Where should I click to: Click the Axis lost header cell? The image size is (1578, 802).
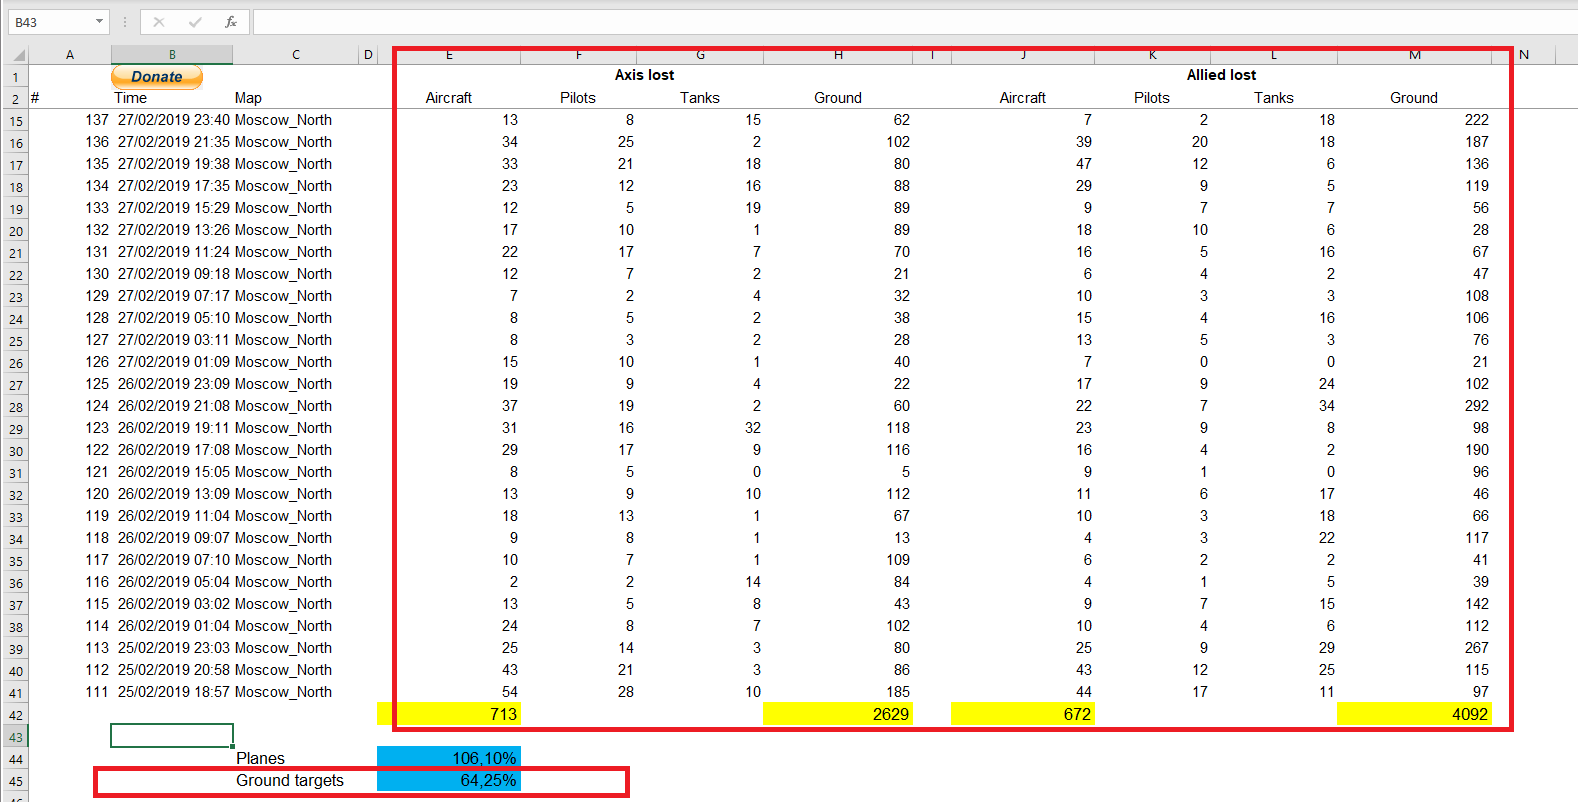(x=645, y=75)
